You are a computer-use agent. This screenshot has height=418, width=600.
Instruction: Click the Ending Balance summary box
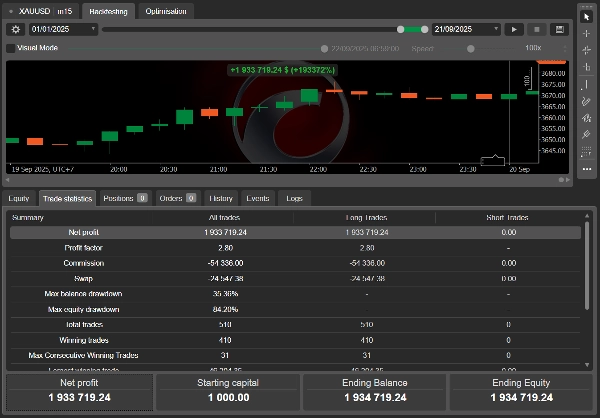(375, 392)
